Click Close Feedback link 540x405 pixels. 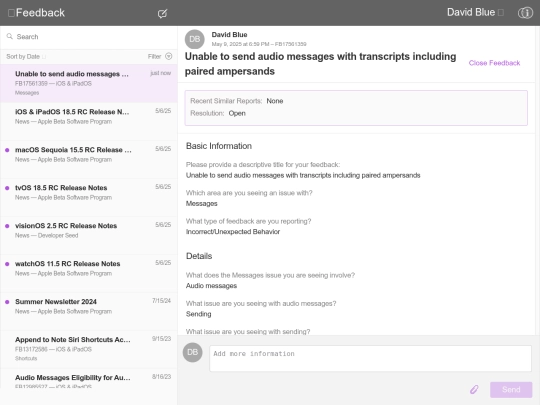(494, 63)
